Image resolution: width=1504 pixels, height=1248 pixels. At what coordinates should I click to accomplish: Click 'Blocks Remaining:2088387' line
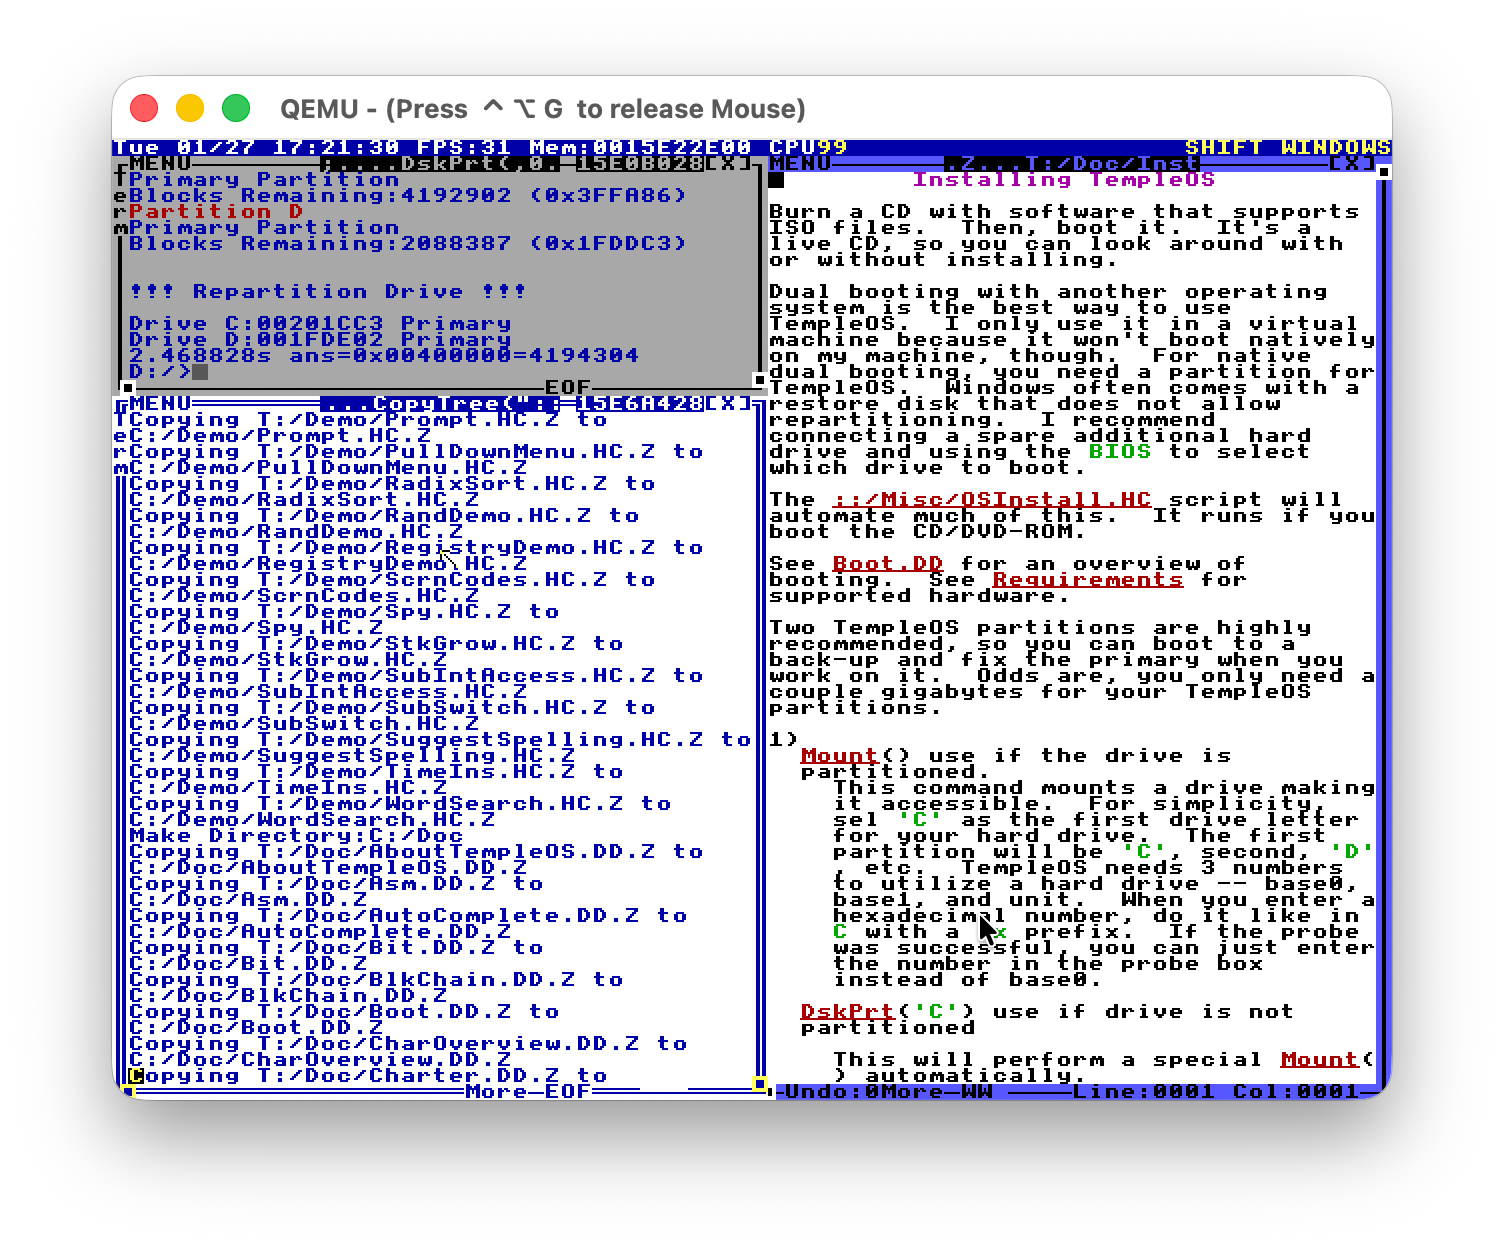point(408,243)
